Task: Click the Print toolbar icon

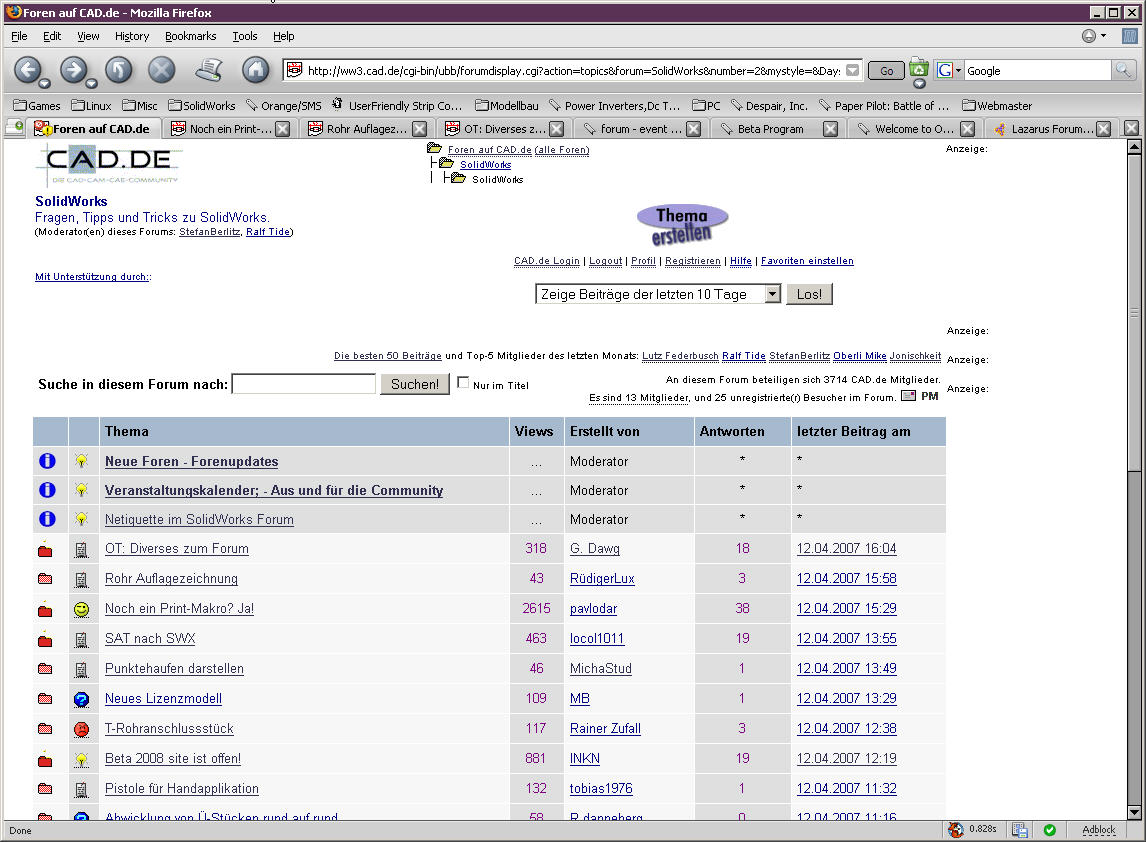Action: point(209,70)
